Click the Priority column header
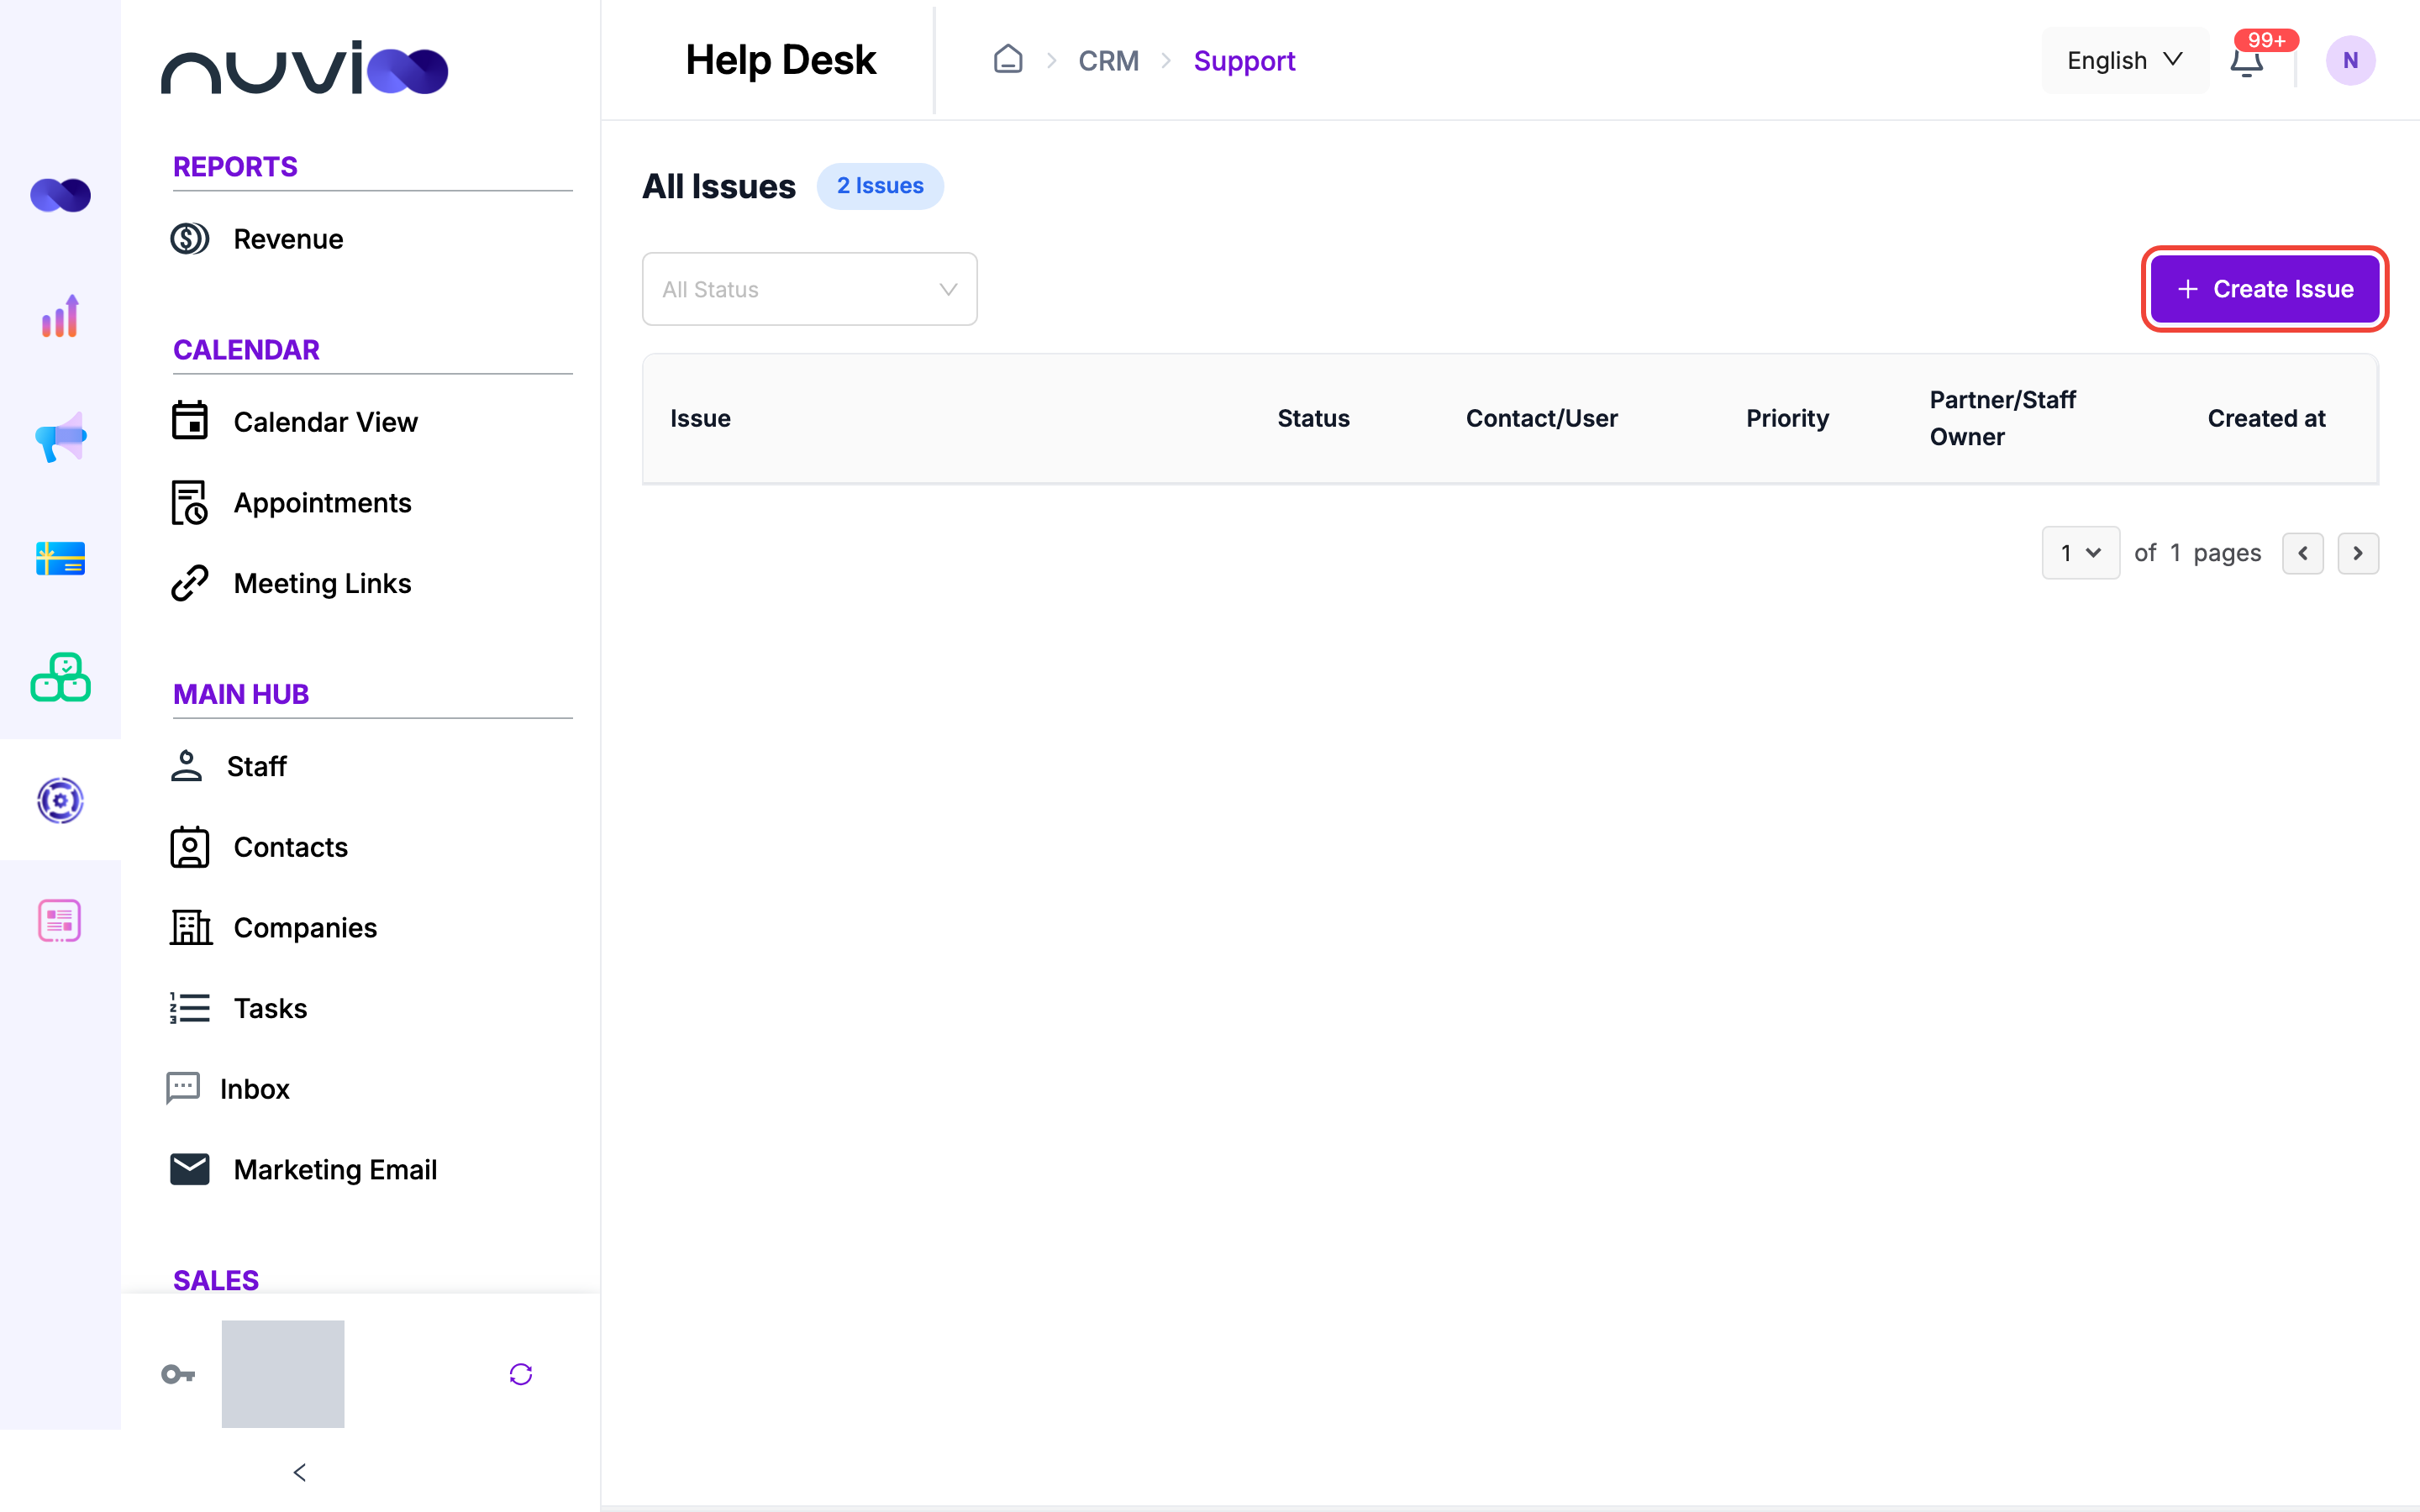 [1787, 418]
